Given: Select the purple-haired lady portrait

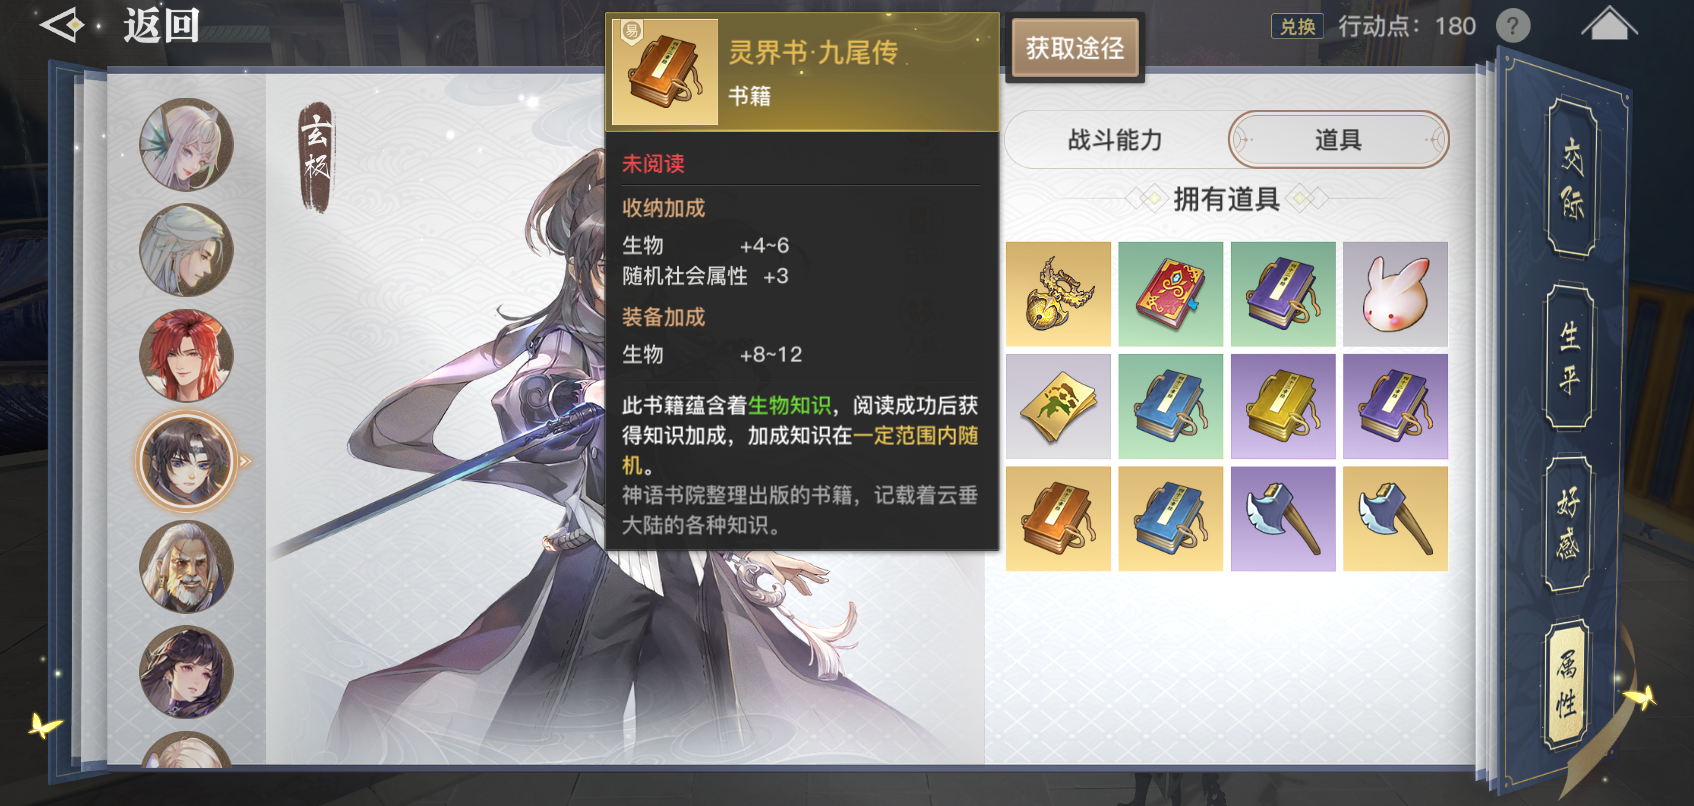Looking at the screenshot, I should (186, 672).
